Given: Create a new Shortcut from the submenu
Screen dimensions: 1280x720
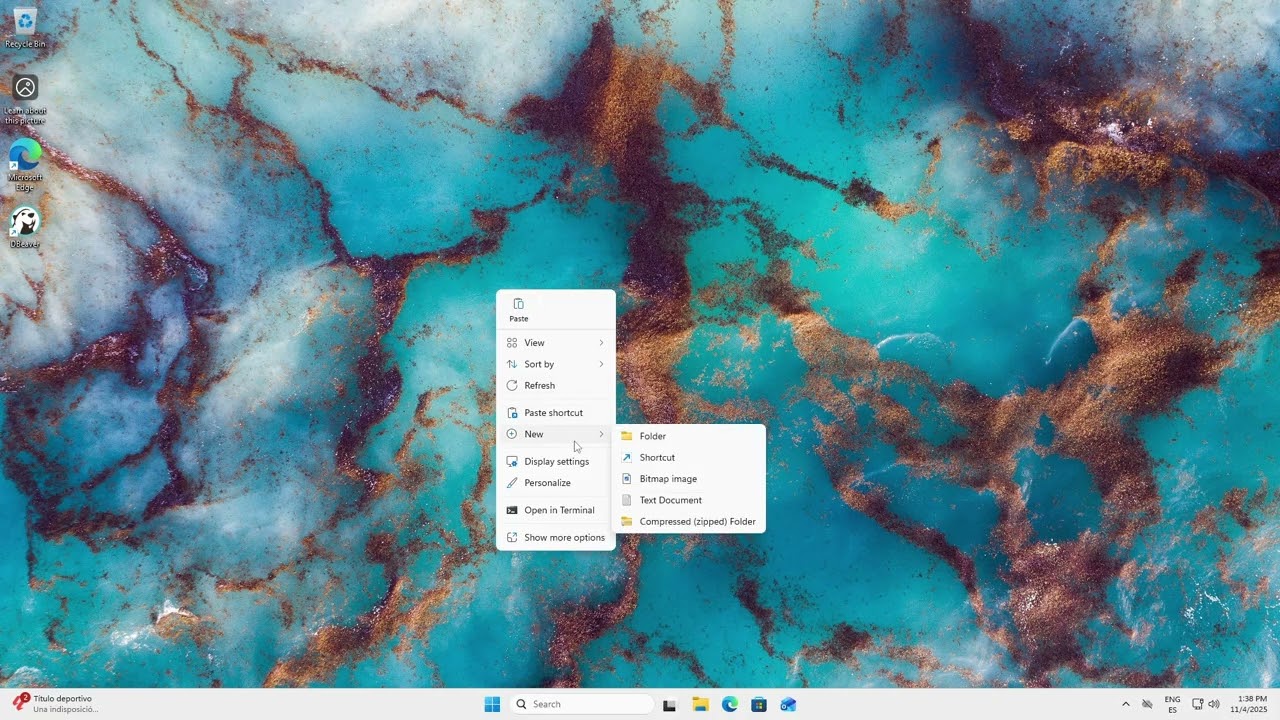Looking at the screenshot, I should [690, 457].
